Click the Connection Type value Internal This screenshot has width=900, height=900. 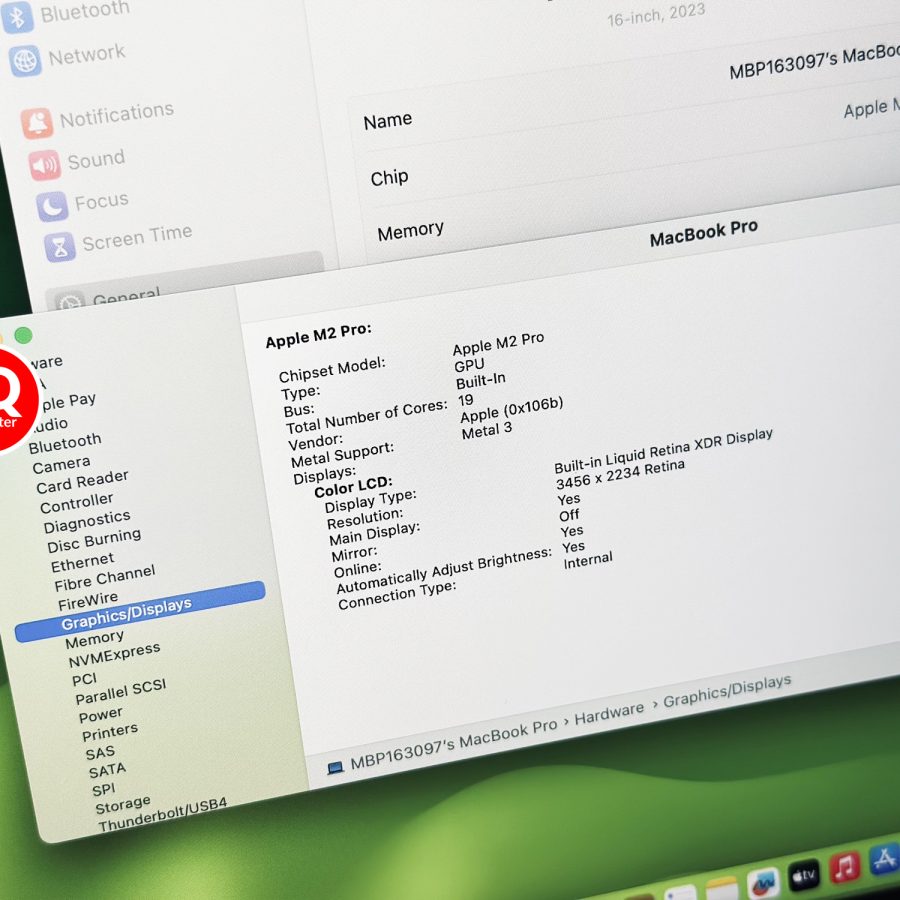588,560
